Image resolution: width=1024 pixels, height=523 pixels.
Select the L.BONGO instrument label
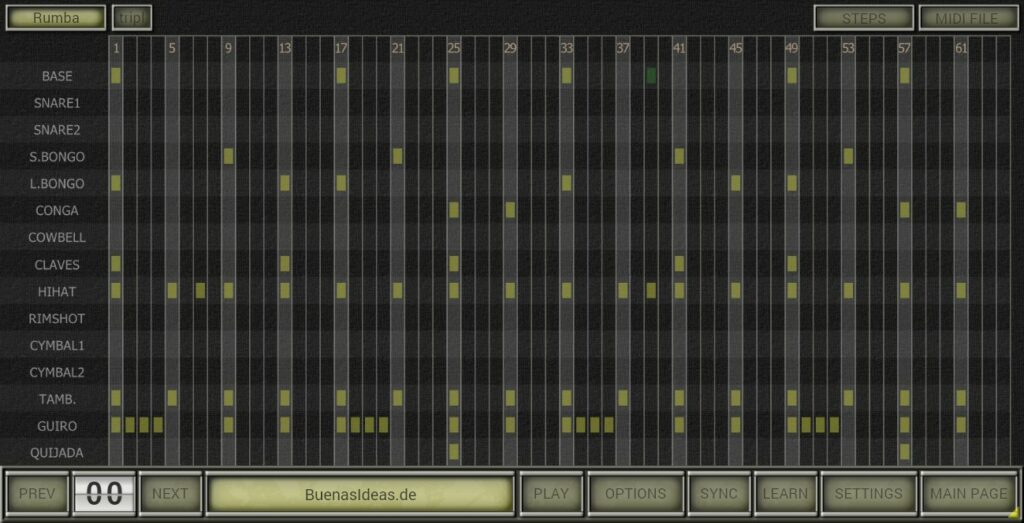[x=57, y=183]
